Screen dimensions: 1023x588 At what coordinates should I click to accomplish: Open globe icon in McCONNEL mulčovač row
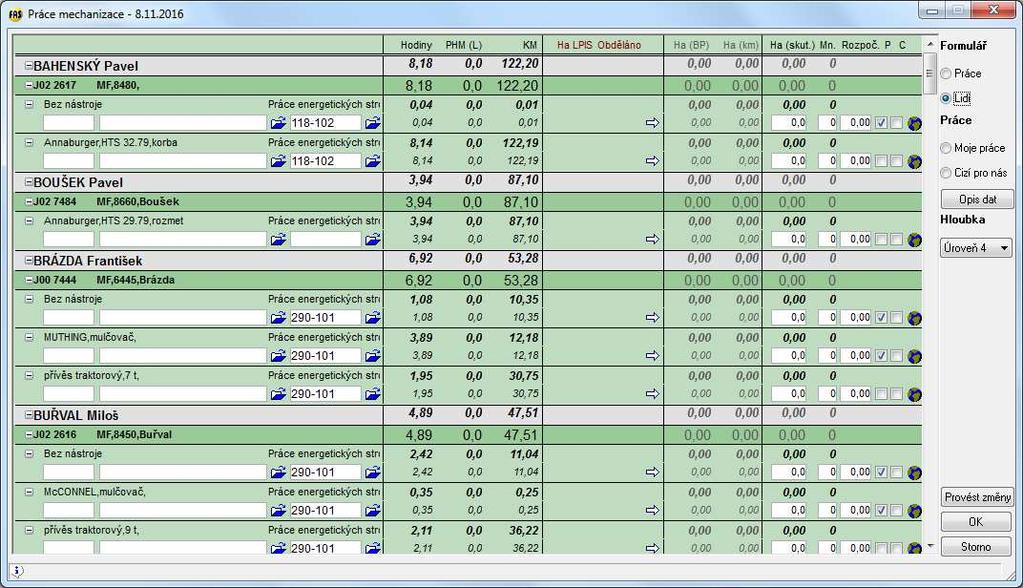click(x=914, y=510)
